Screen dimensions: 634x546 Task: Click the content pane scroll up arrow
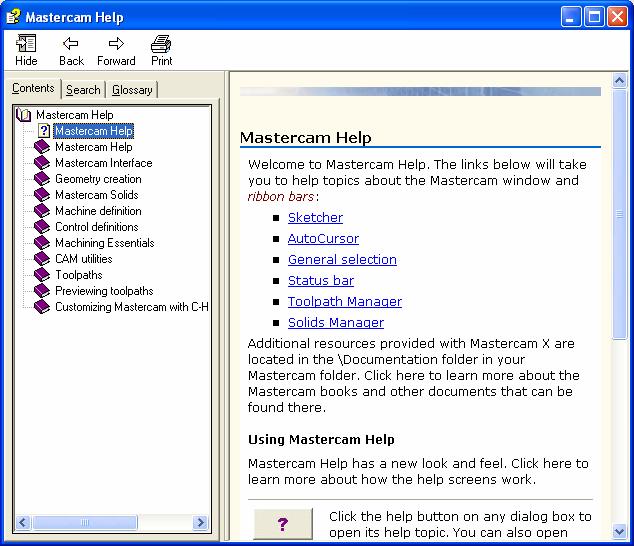[x=619, y=80]
